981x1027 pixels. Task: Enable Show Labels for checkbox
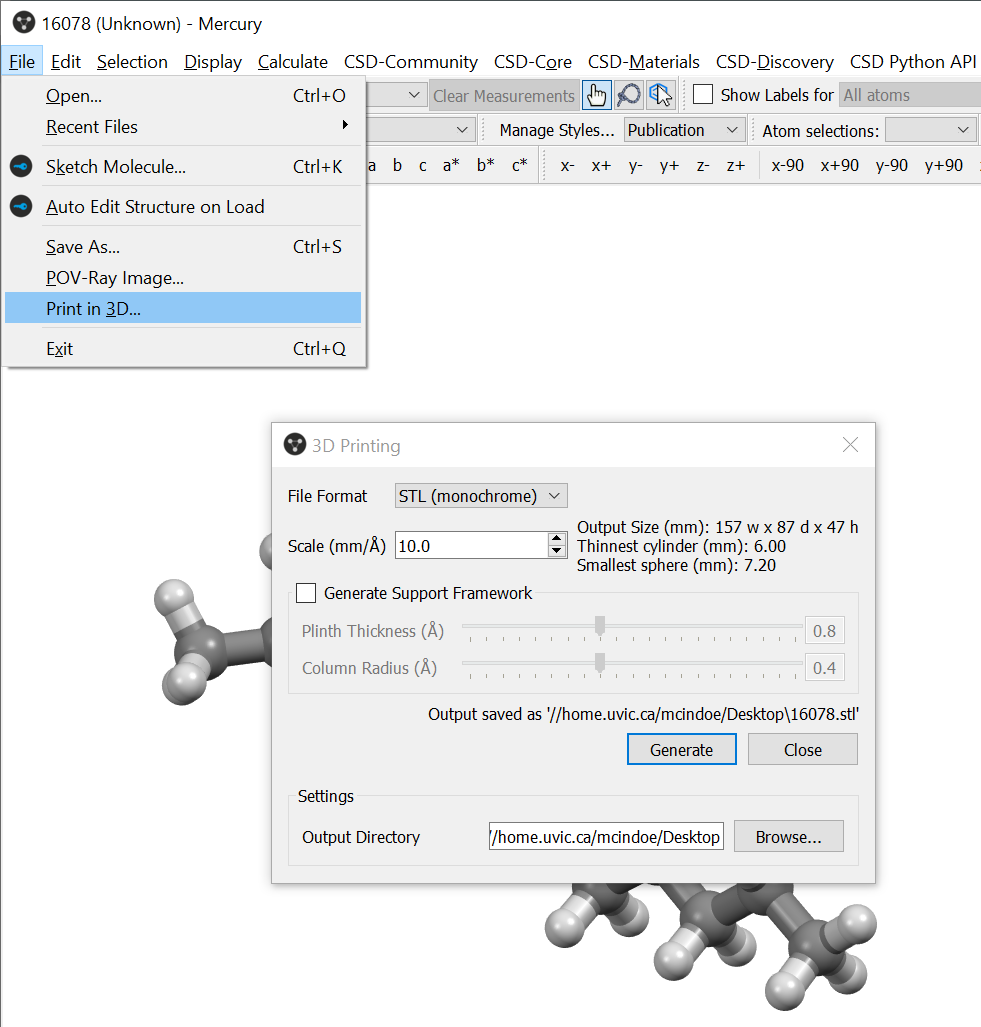[x=703, y=94]
